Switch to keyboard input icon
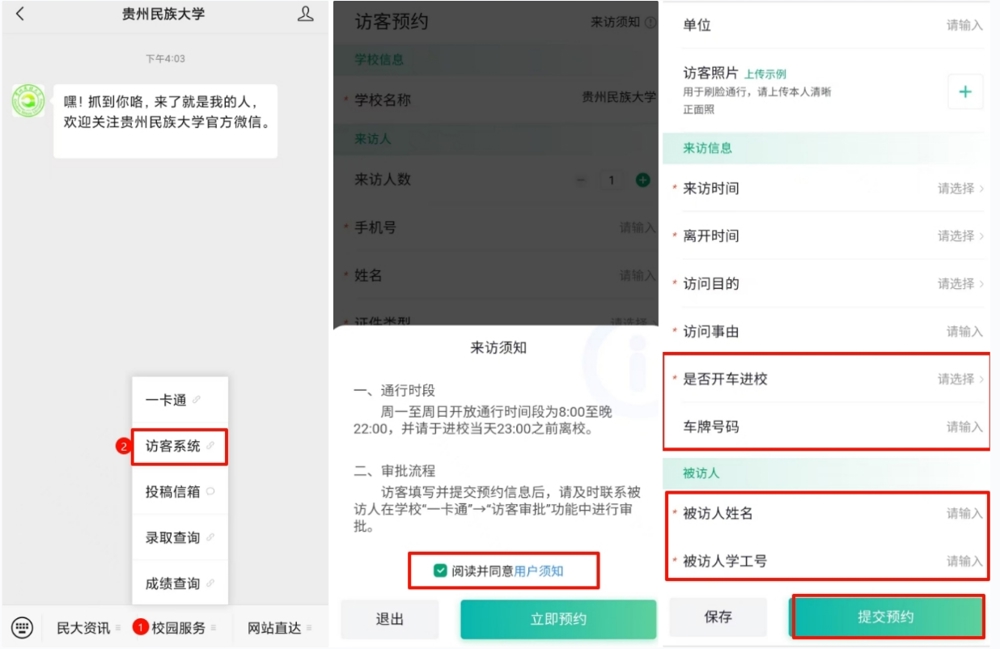Screen dimensions: 1000x649 click(x=22, y=627)
